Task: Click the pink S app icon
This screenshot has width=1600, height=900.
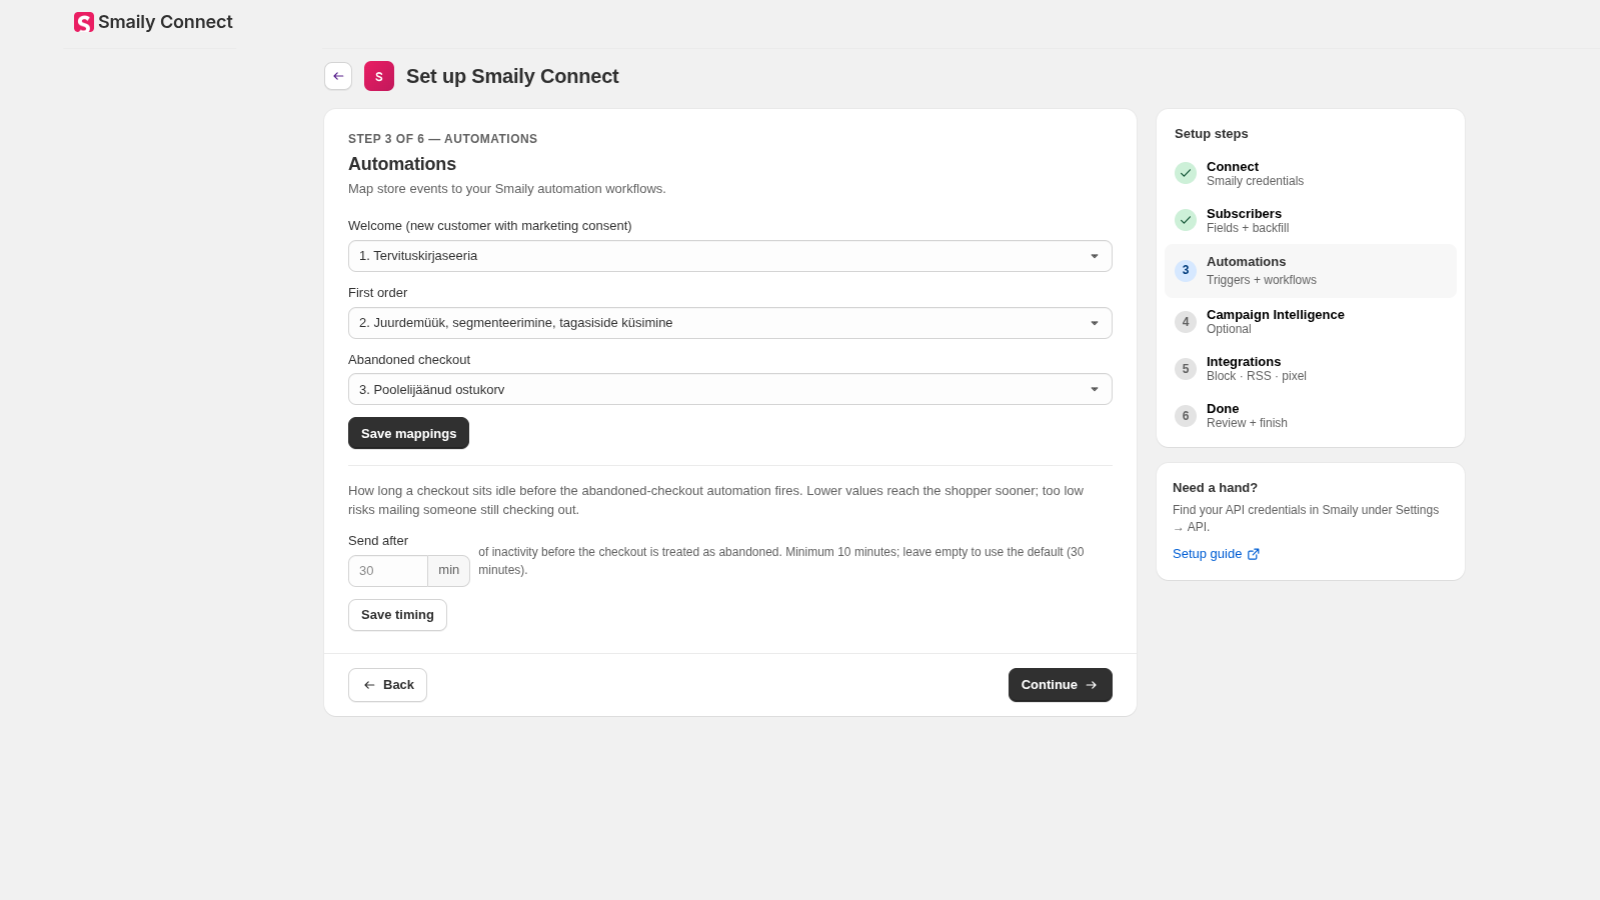Action: 379,76
